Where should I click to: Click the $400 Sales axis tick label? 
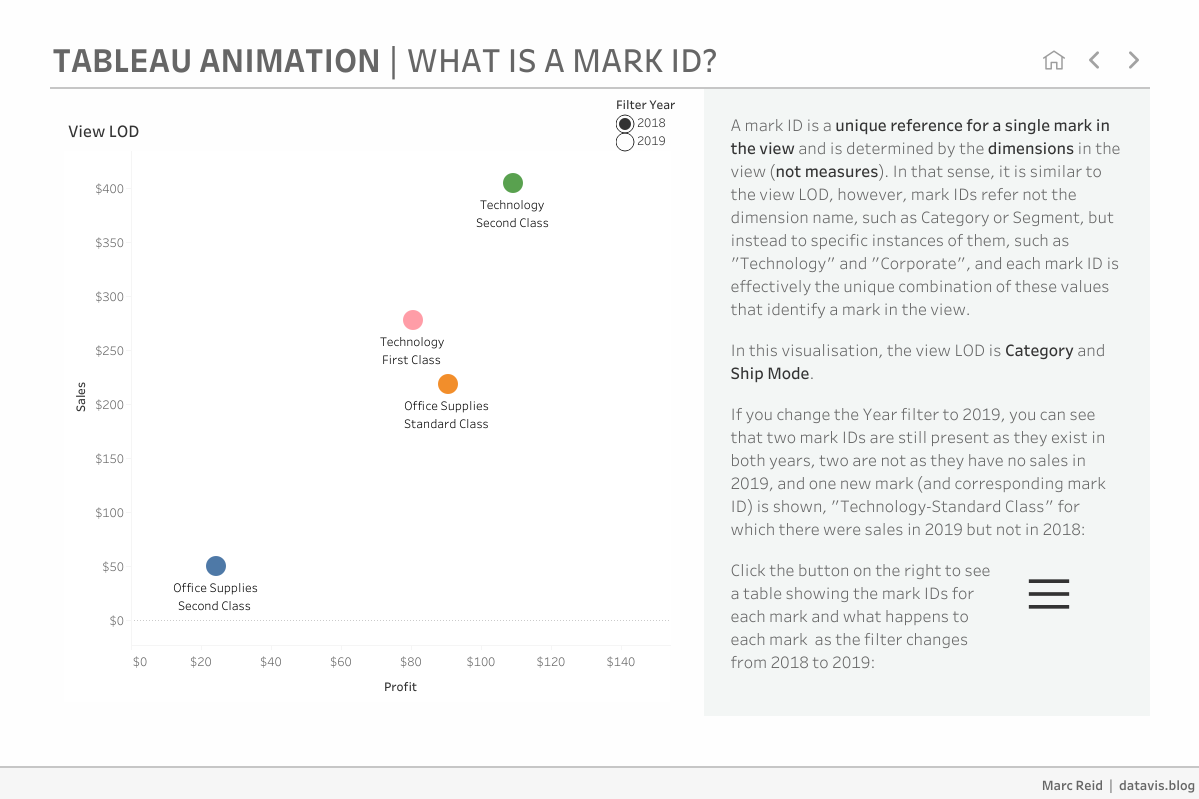point(110,189)
